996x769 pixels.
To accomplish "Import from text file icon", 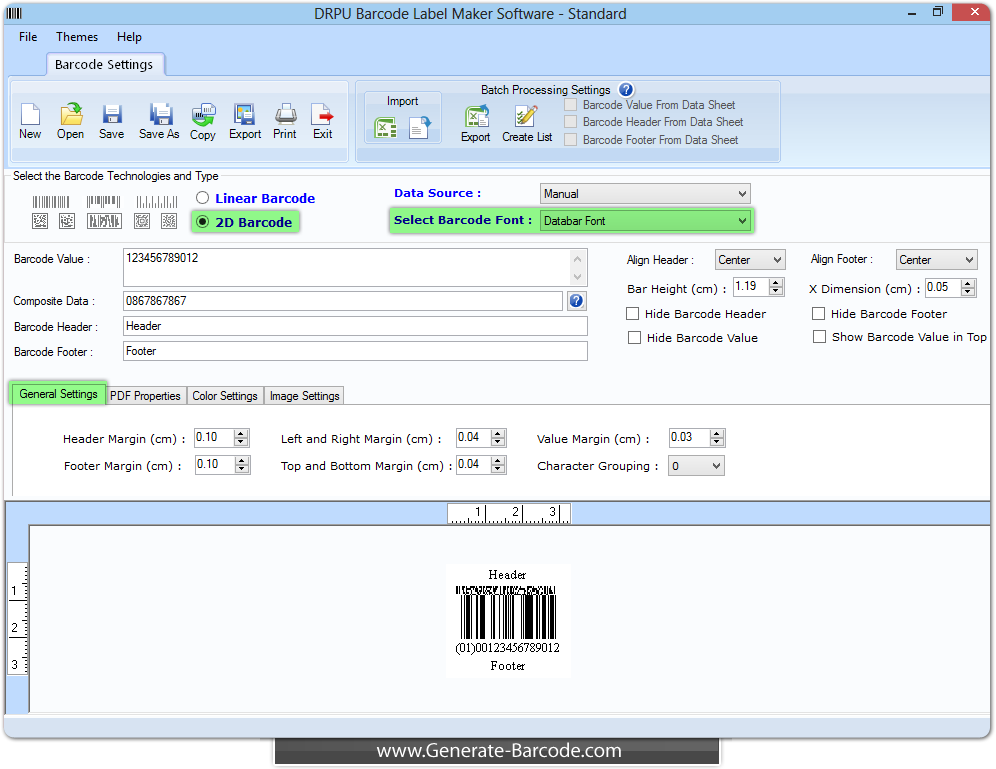I will pyautogui.click(x=420, y=128).
